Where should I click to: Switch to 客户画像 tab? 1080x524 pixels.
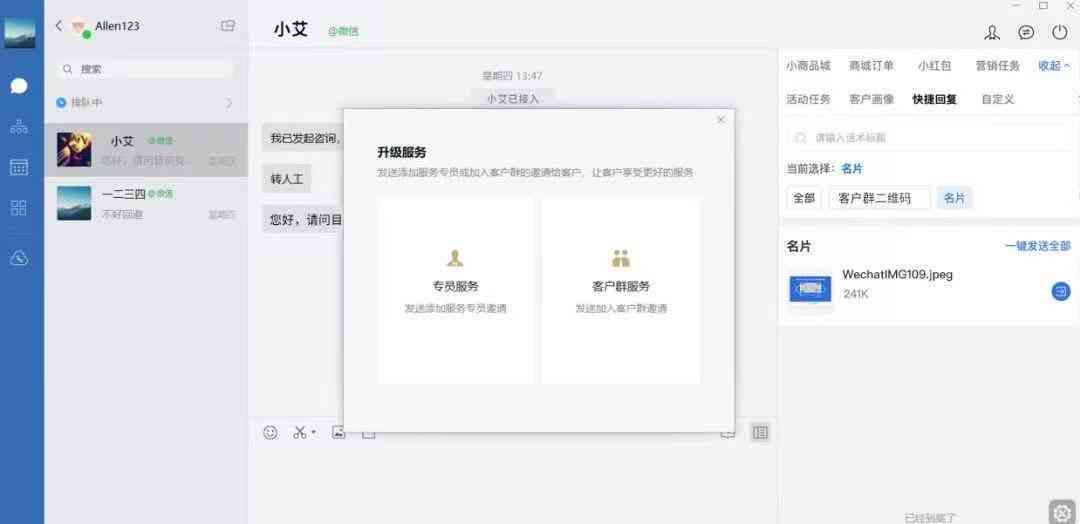click(x=871, y=99)
